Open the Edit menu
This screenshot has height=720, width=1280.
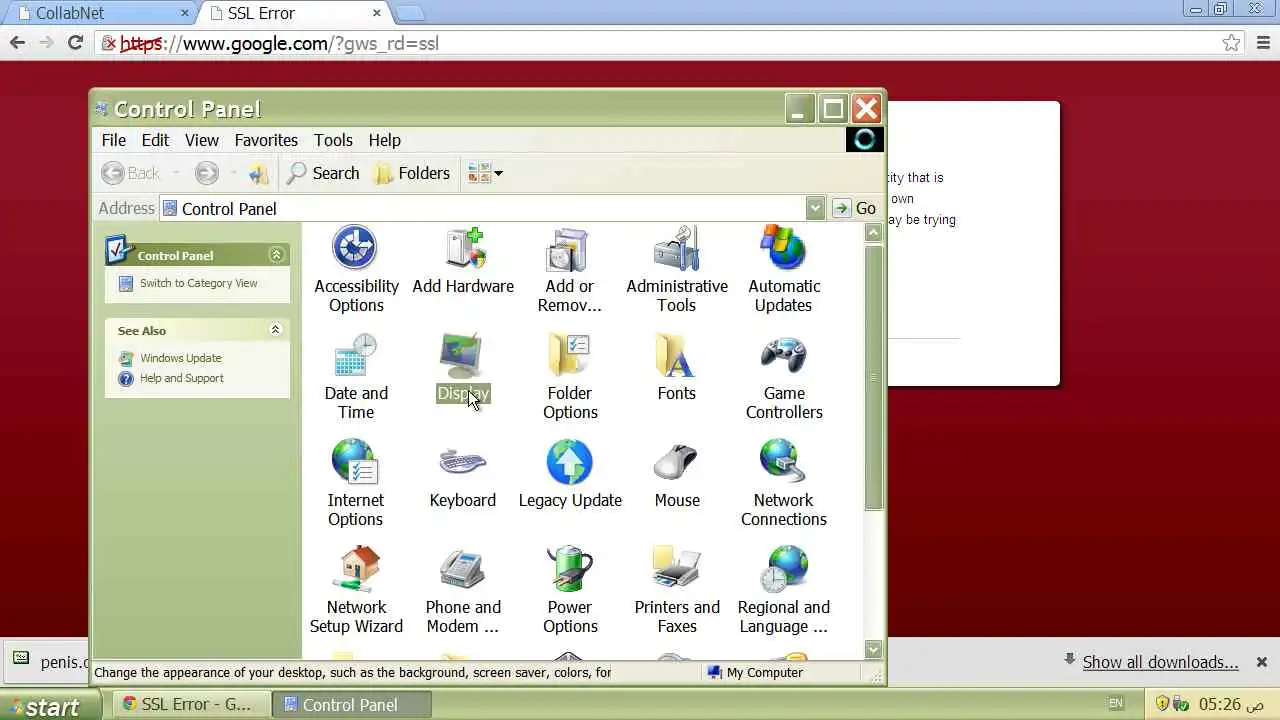coord(155,140)
